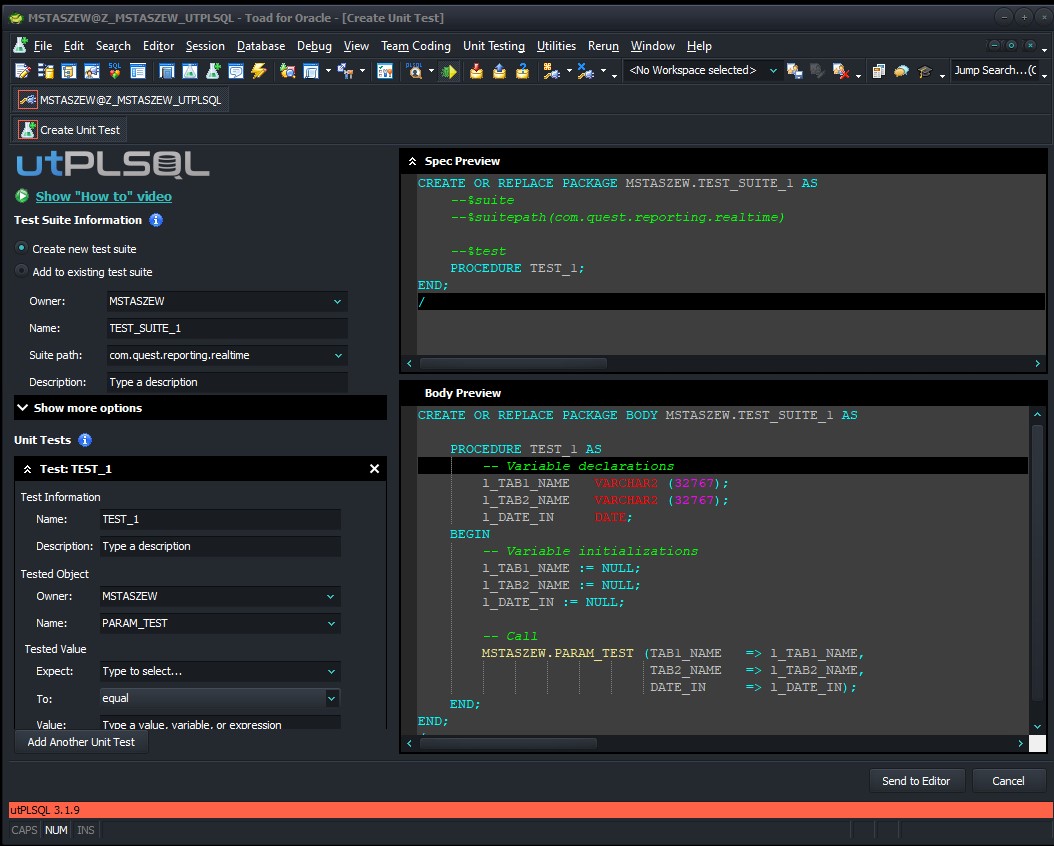Open the Create Unit Test flask icon
This screenshot has height=846, width=1054.
(x=212, y=72)
